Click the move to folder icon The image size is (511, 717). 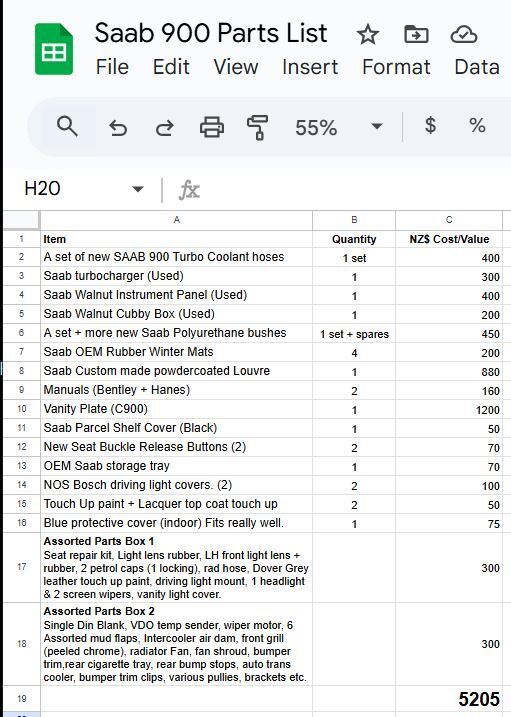tap(416, 34)
